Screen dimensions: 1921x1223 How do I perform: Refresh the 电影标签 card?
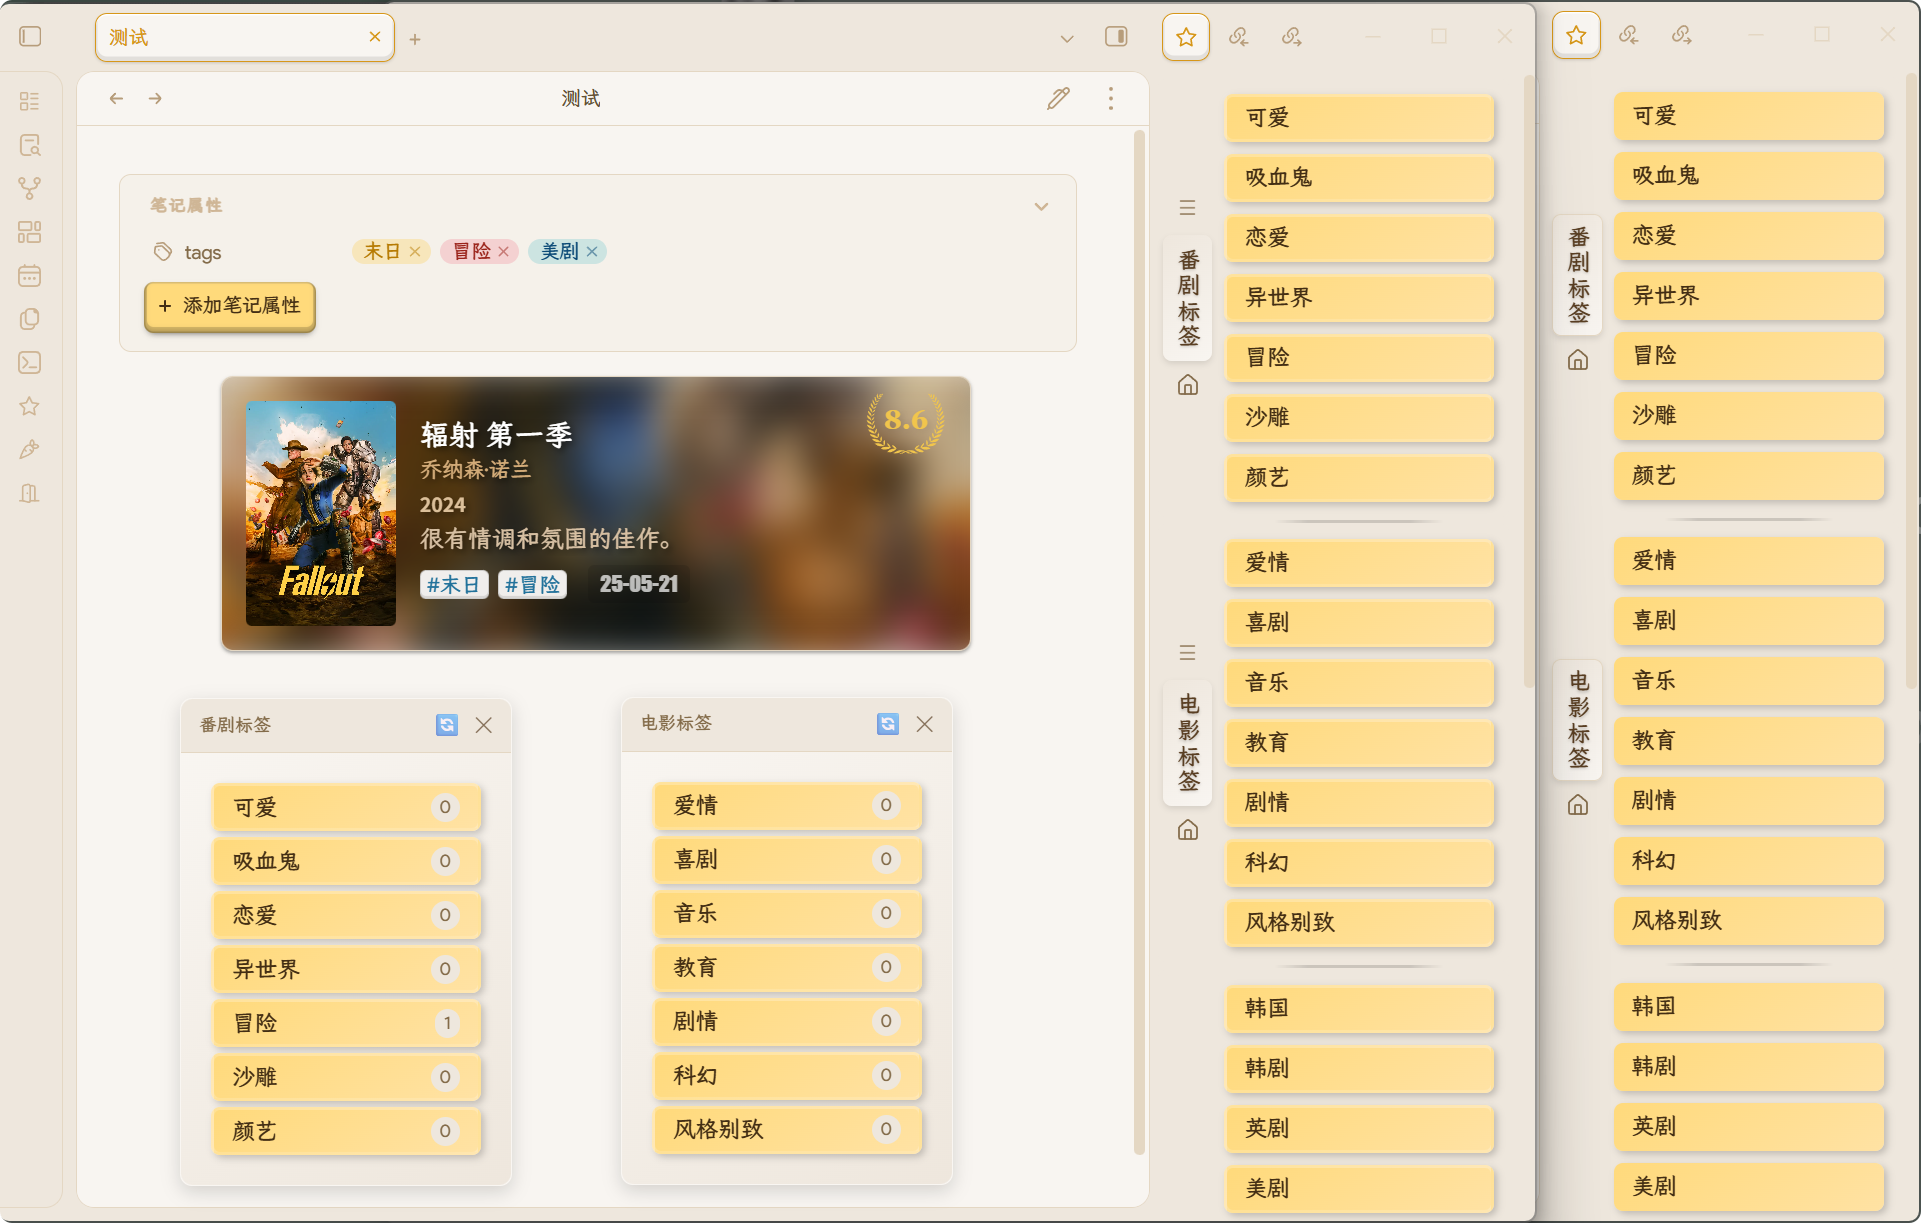click(887, 723)
